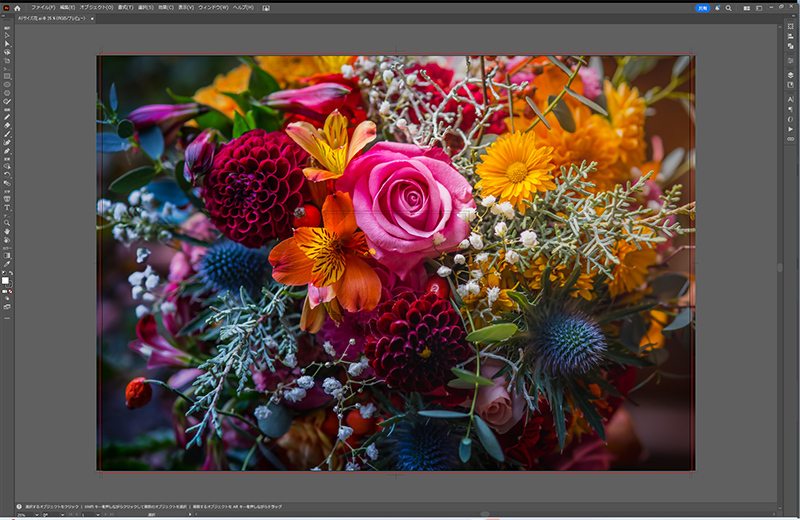Select the Eyedropper tool
Screen dimensions: 800x520
pos(7,264)
